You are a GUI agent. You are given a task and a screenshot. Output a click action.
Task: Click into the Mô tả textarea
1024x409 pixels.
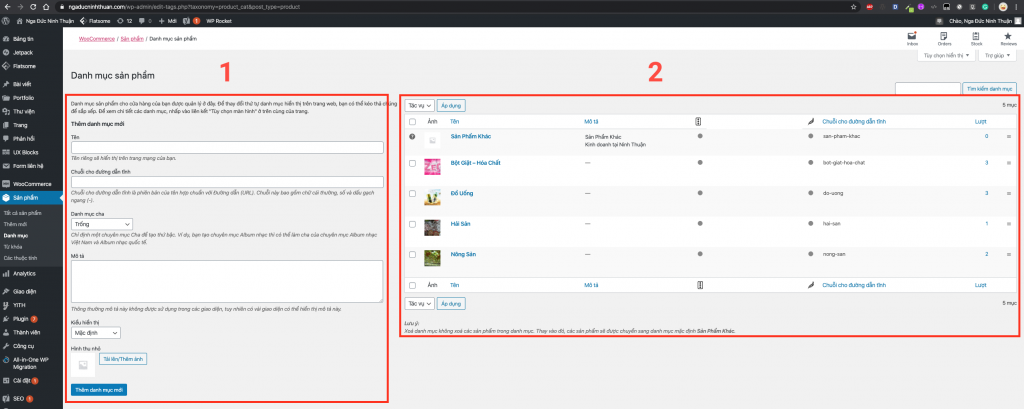(227, 282)
